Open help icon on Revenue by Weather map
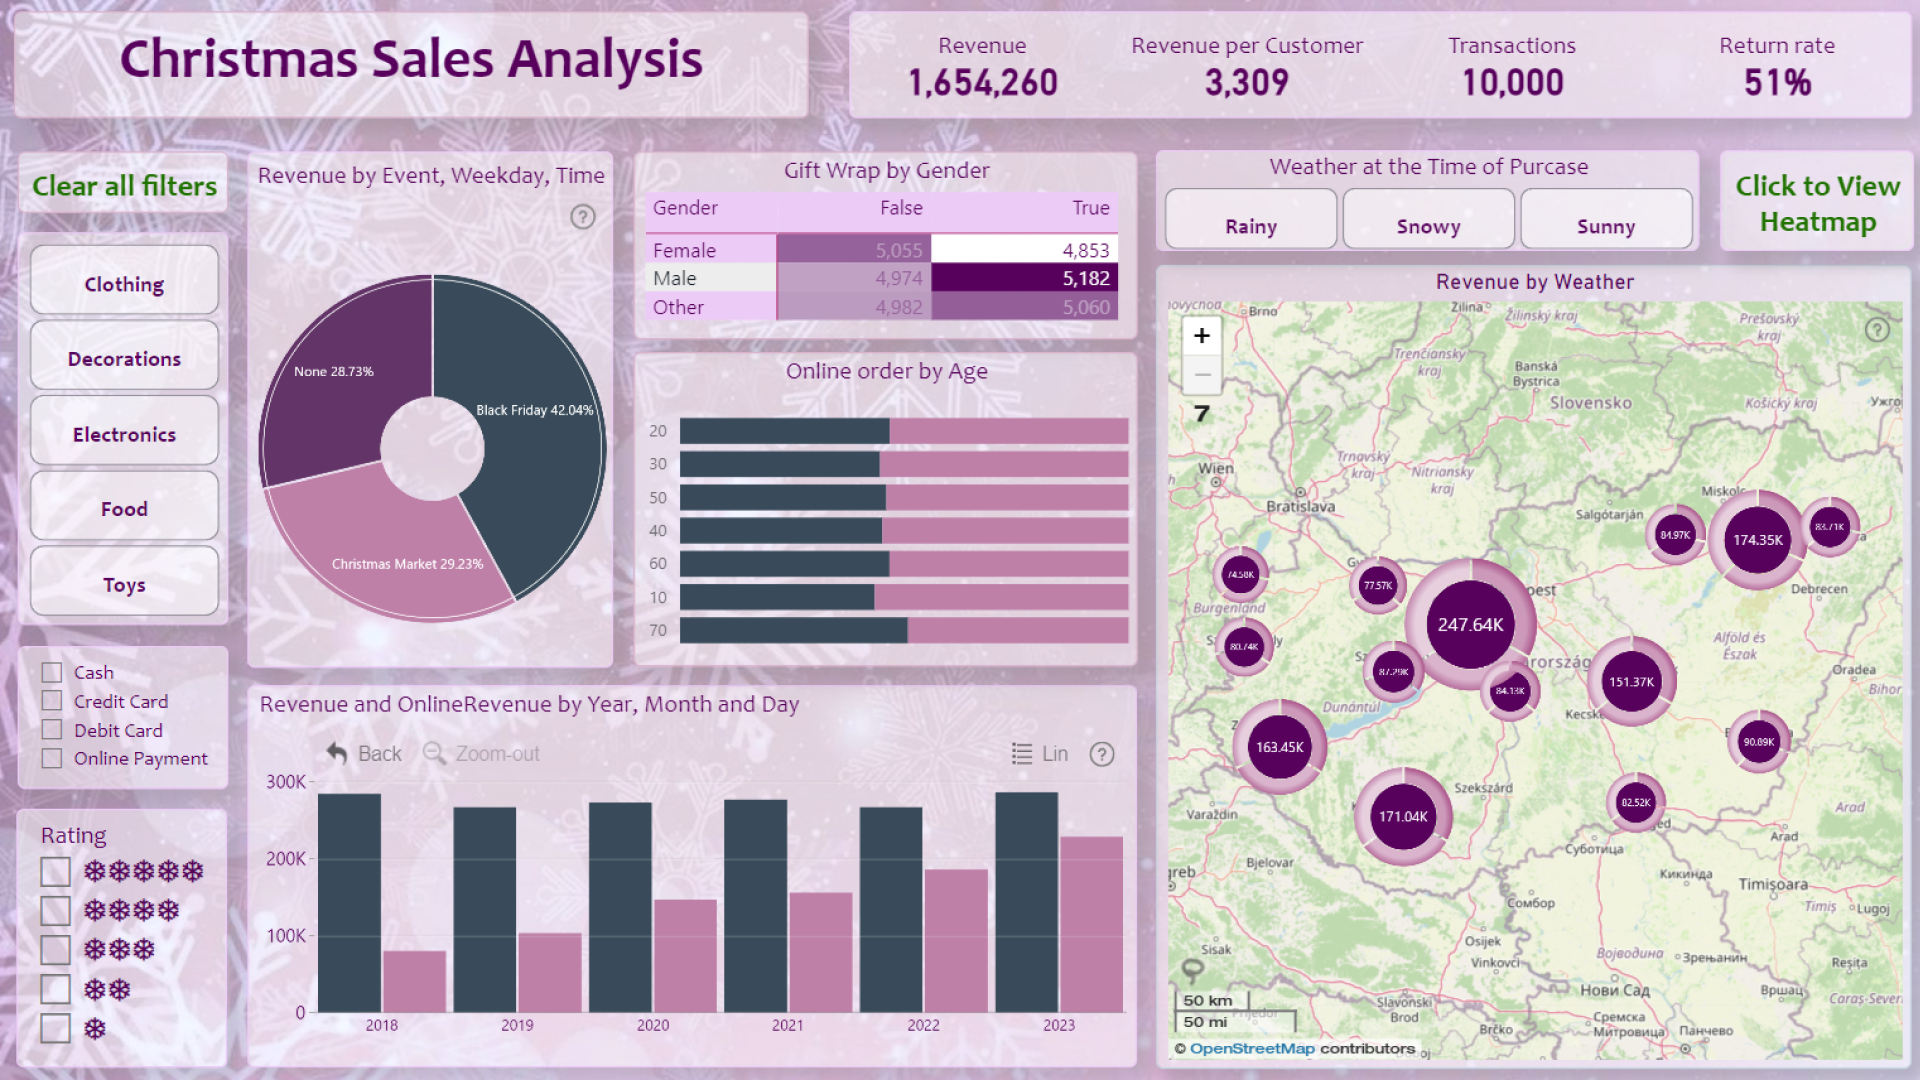Image resolution: width=1920 pixels, height=1080 pixels. [x=1877, y=330]
